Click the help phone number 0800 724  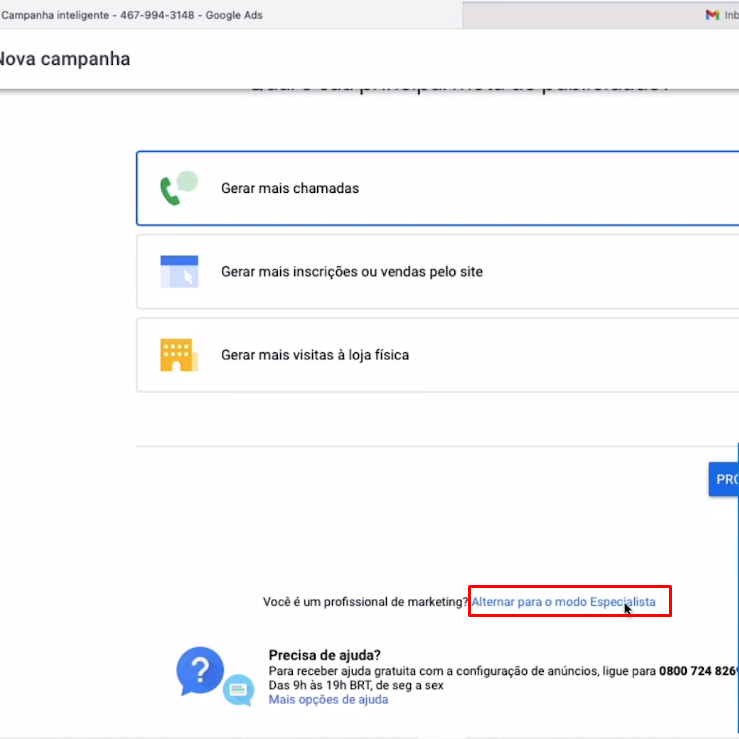pyautogui.click(x=698, y=671)
